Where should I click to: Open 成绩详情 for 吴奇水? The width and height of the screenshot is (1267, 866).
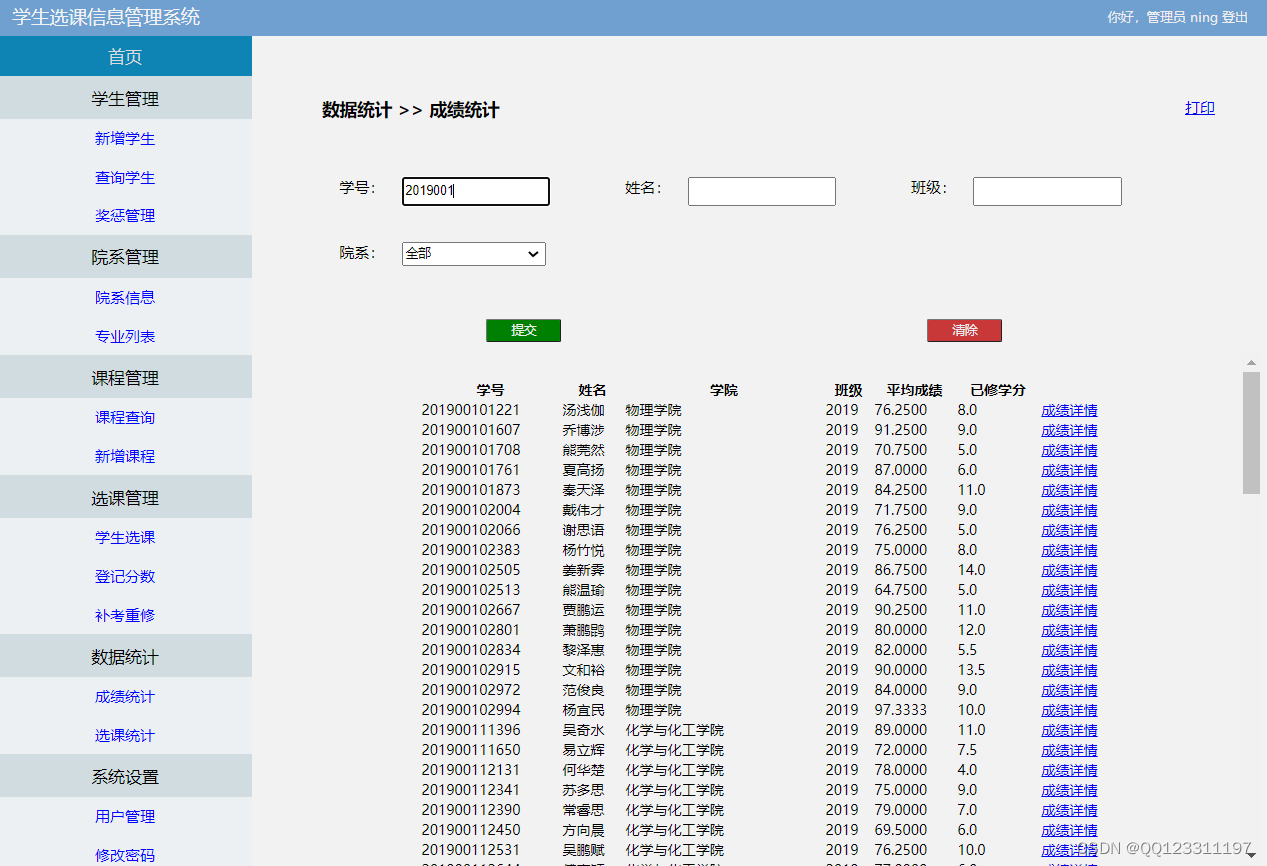(x=1069, y=730)
